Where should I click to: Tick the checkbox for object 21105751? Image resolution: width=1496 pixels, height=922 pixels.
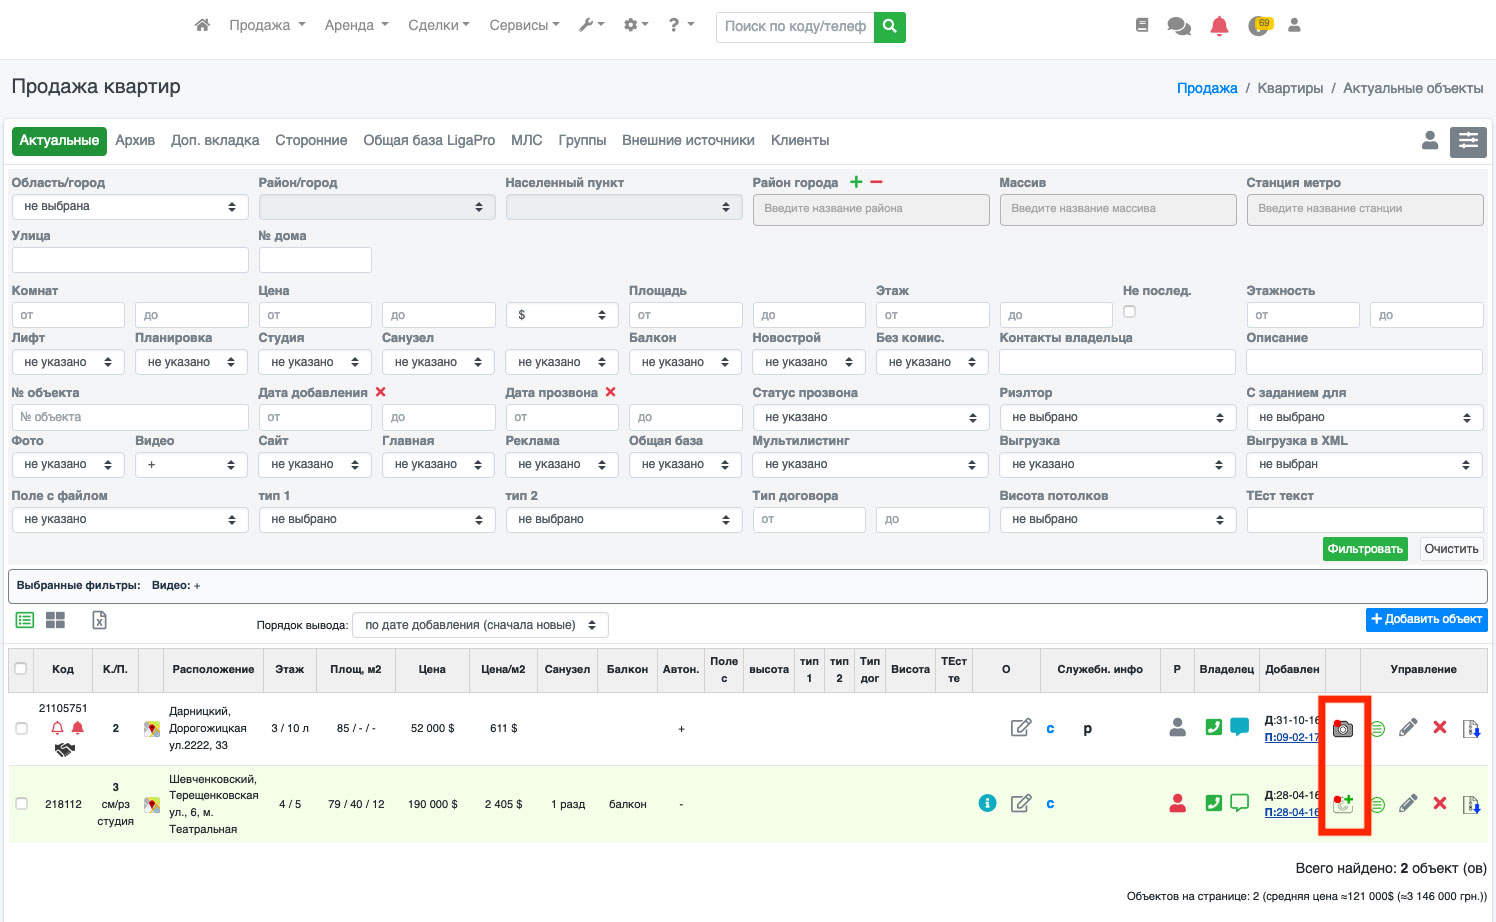(21, 728)
